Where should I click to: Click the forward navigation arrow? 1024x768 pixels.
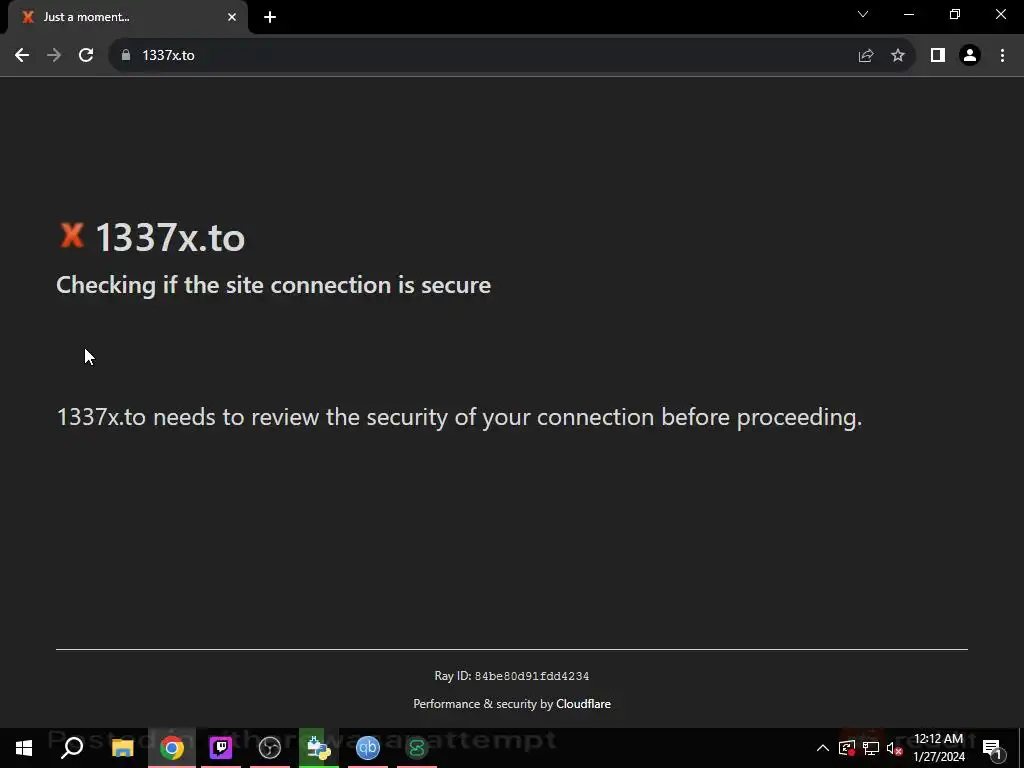pos(54,56)
